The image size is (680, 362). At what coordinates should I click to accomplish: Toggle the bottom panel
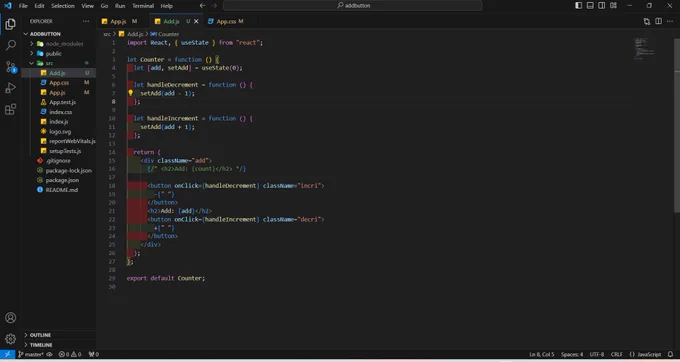pyautogui.click(x=590, y=6)
